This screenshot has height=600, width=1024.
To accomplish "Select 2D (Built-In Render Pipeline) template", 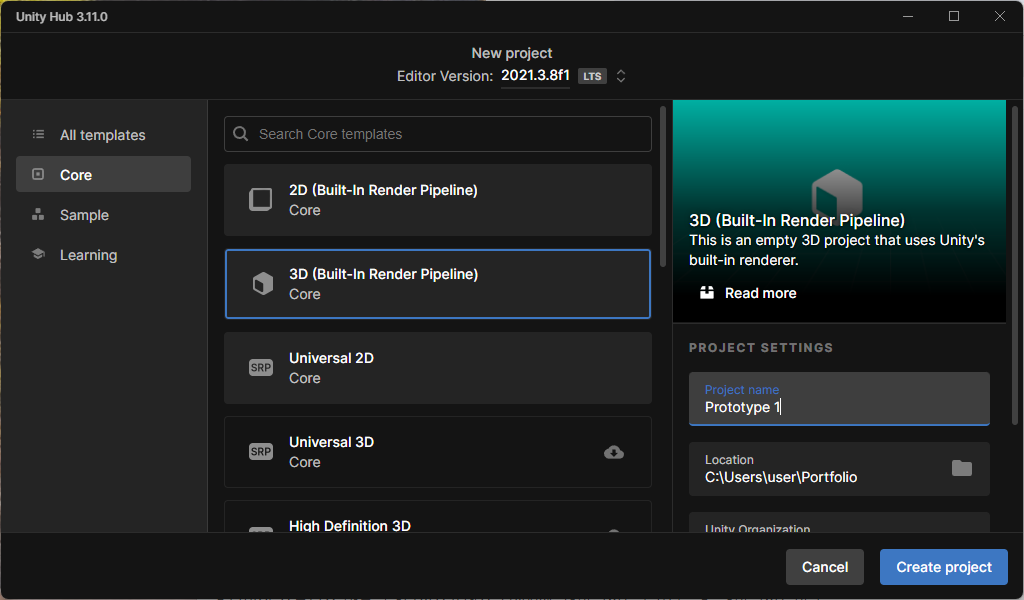I will [438, 200].
